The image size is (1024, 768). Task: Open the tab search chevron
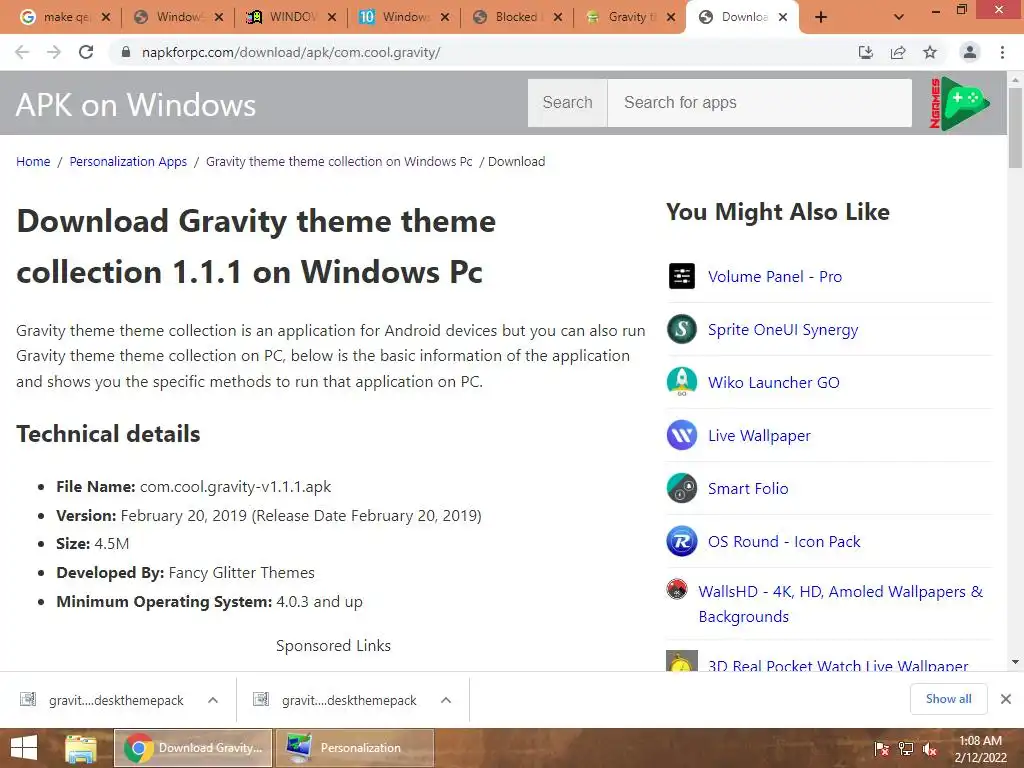899,17
